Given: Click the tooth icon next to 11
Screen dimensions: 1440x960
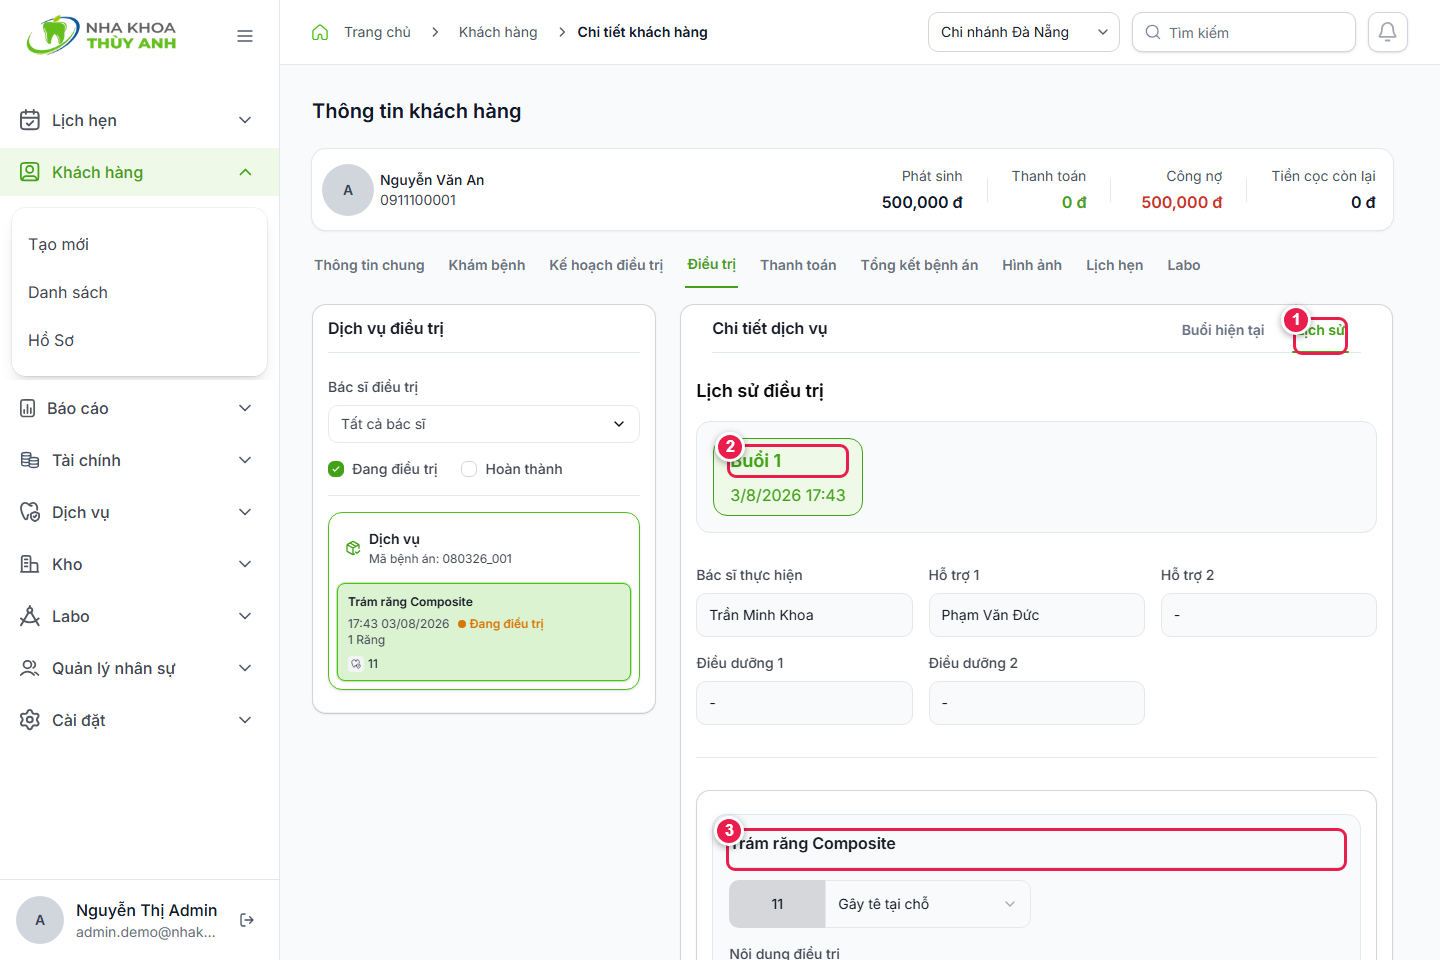Looking at the screenshot, I should pyautogui.click(x=356, y=664).
